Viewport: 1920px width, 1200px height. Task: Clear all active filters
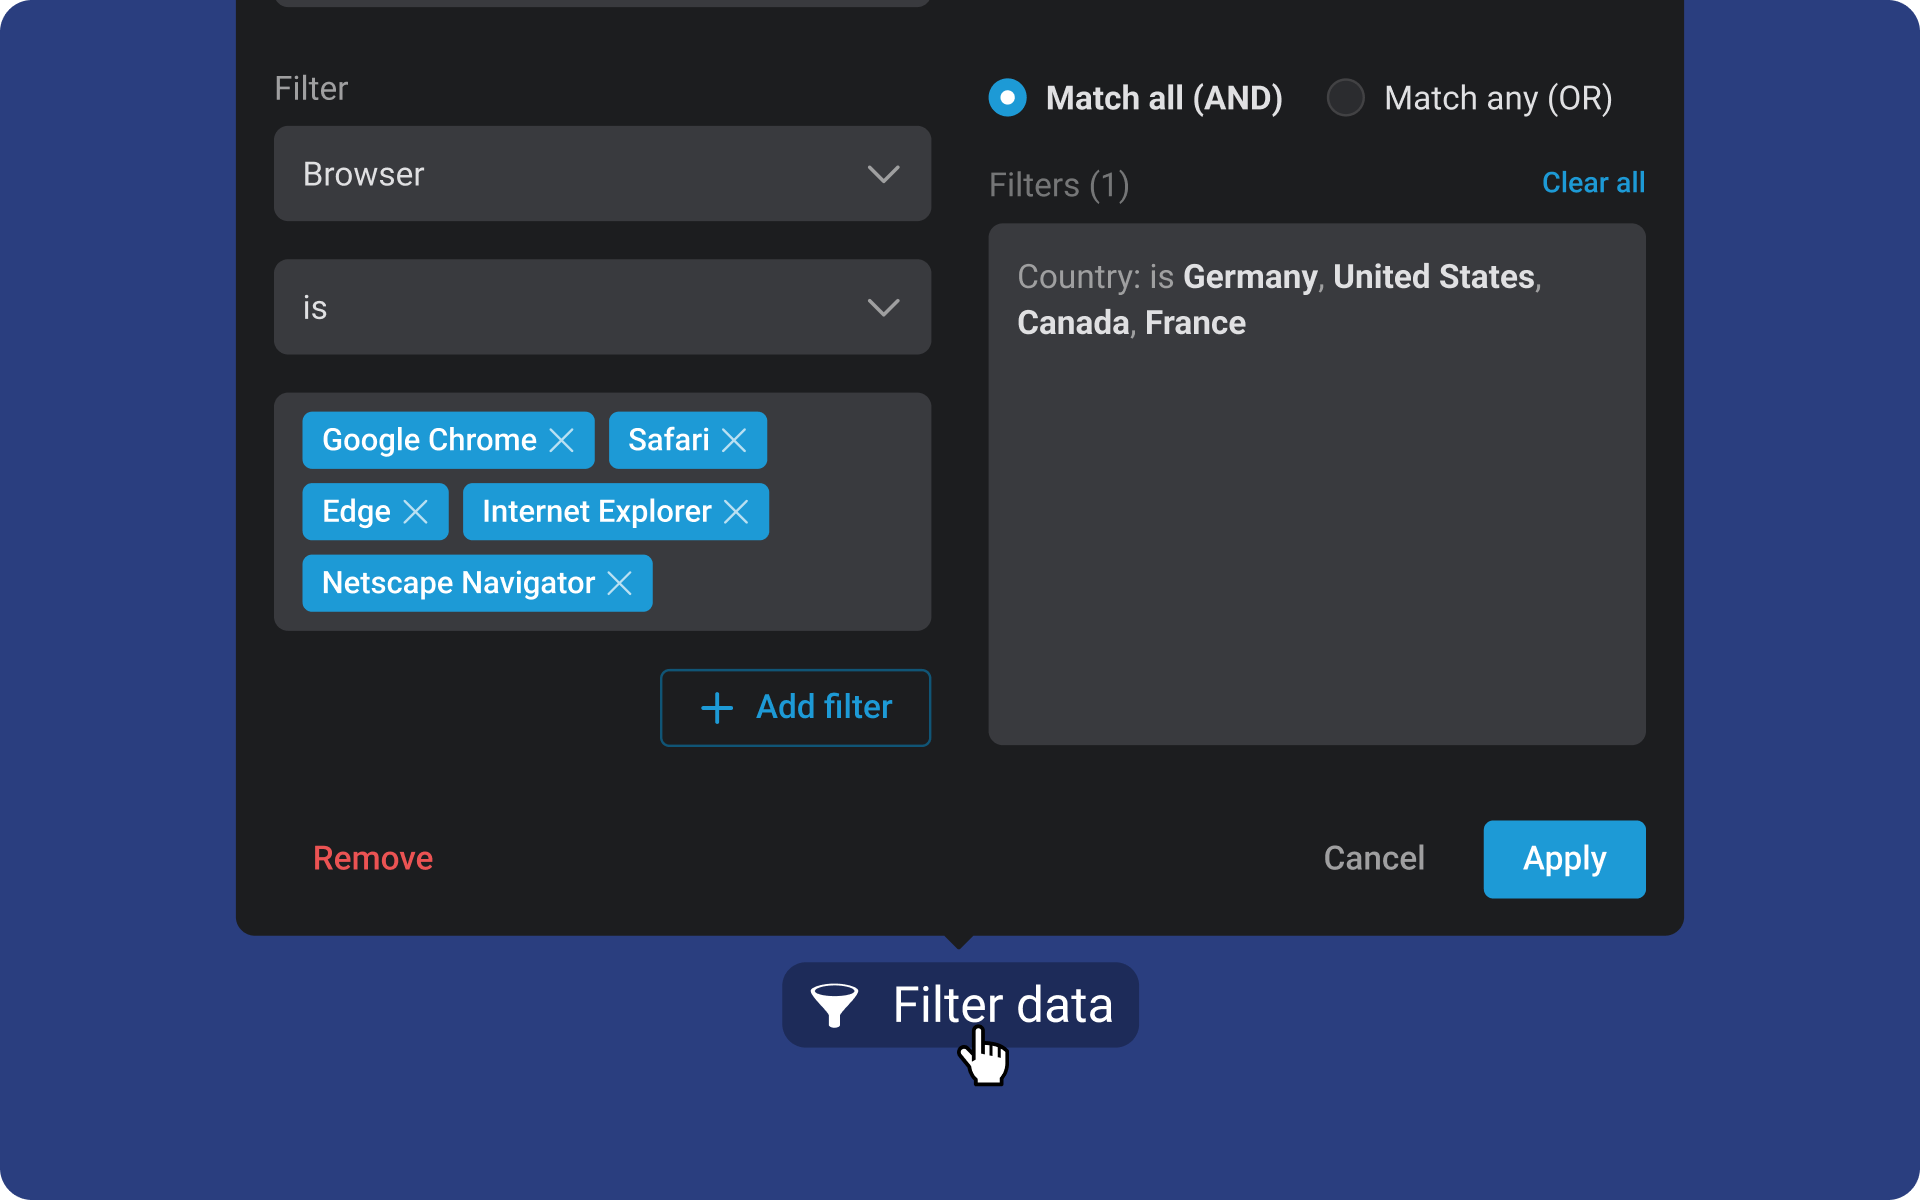(1593, 182)
